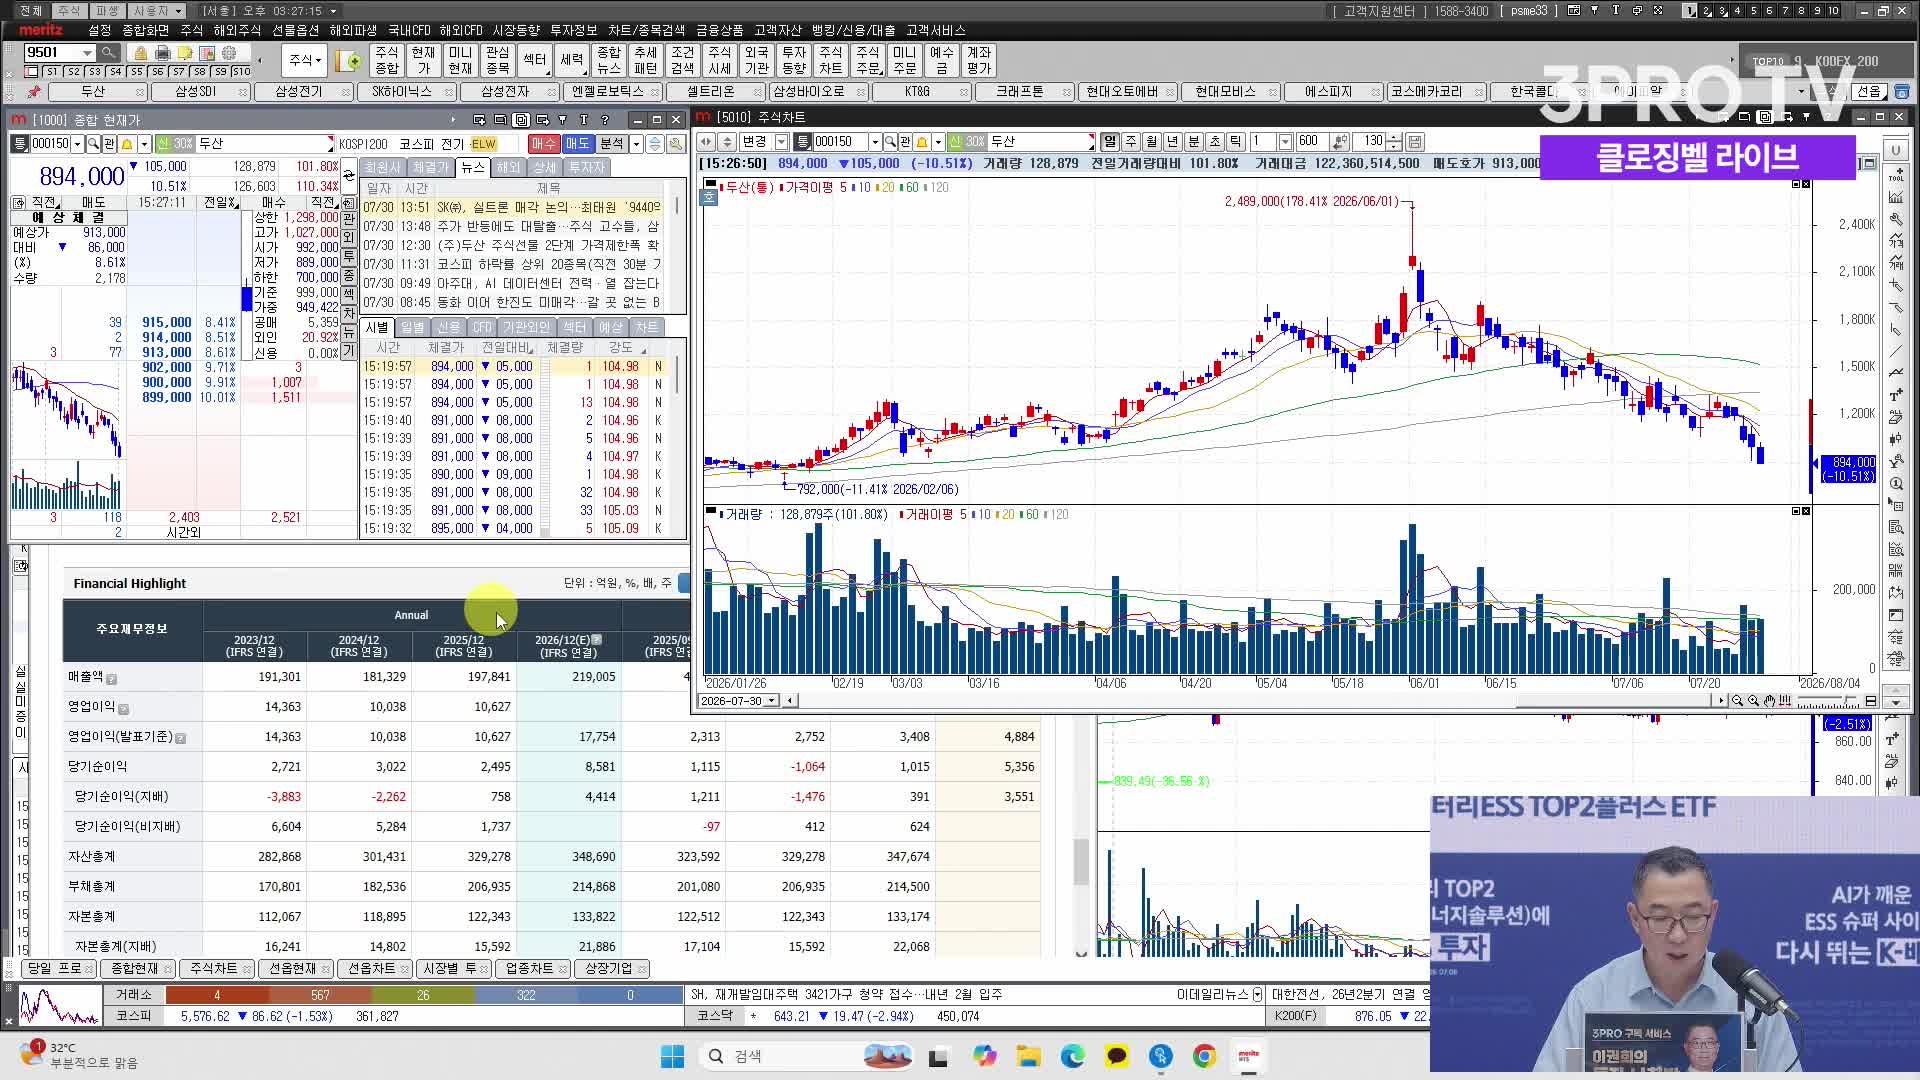
Task: Open the stock code 000150 dropdown in the 종합 현재가 window
Action: tap(77, 144)
